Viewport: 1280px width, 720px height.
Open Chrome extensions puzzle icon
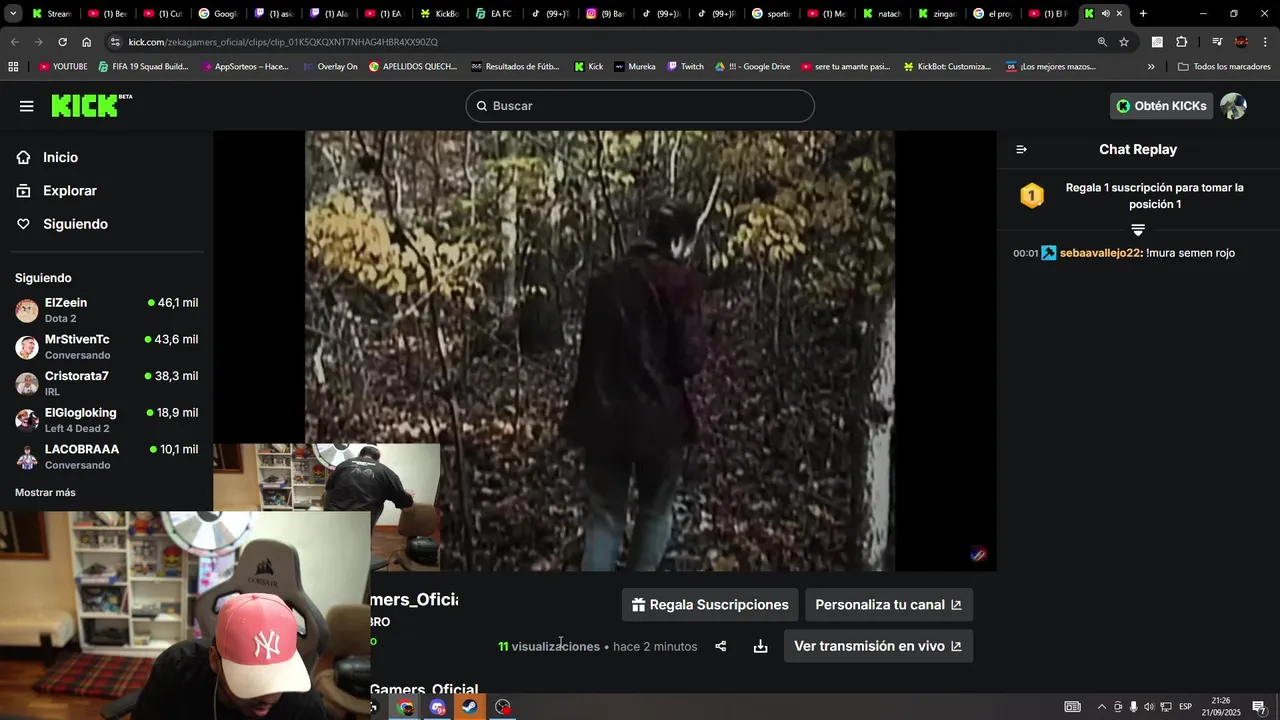click(x=1181, y=42)
